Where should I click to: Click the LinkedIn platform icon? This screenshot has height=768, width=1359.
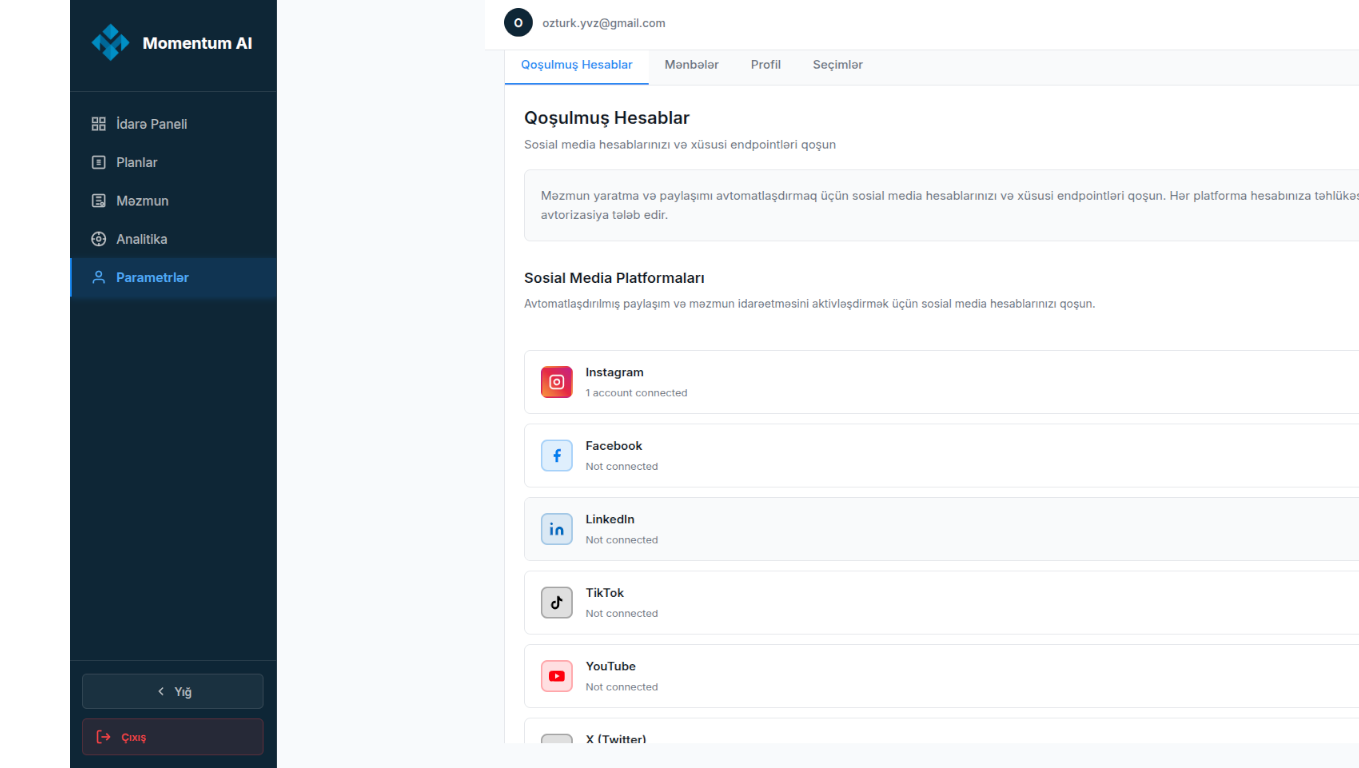point(557,529)
